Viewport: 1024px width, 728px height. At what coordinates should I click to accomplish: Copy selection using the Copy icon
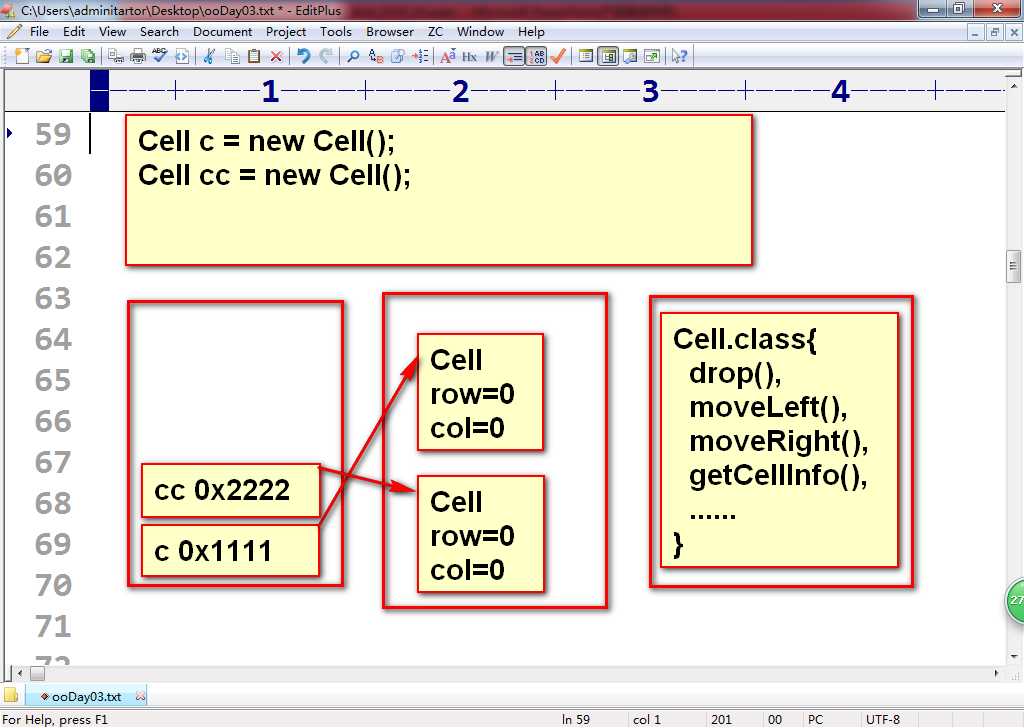click(x=232, y=57)
